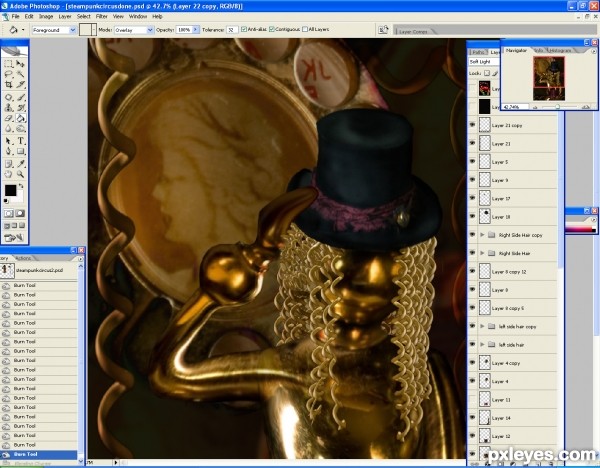Select the Type tool
600x468 pixels.
[20, 141]
